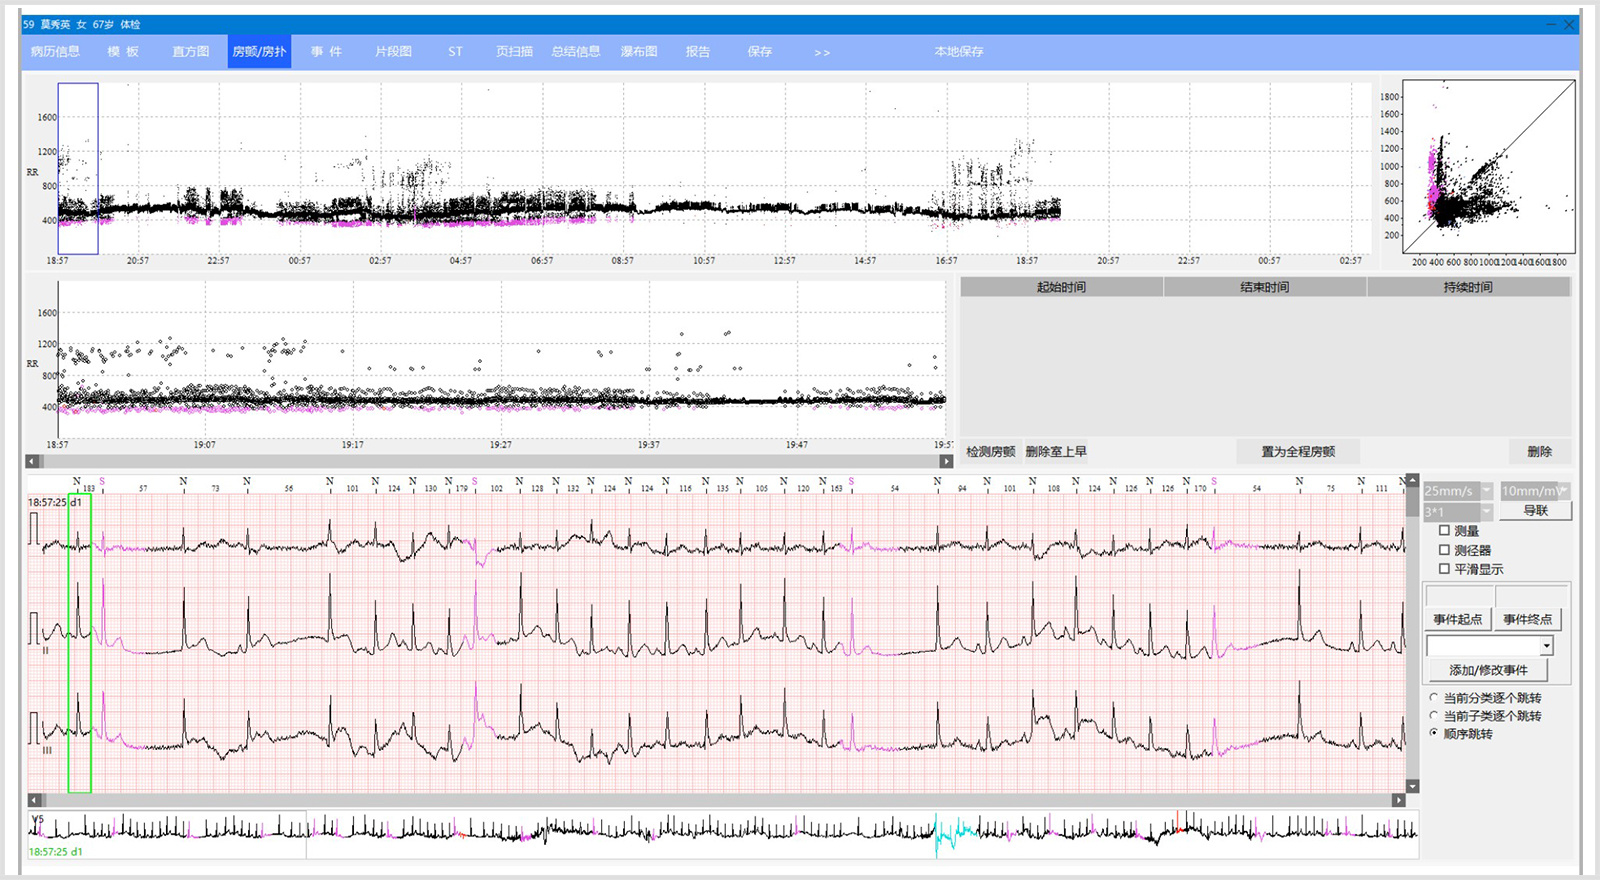Click right scroll arrow under RR trend chart
Screen dimensions: 1600x880
(946, 461)
